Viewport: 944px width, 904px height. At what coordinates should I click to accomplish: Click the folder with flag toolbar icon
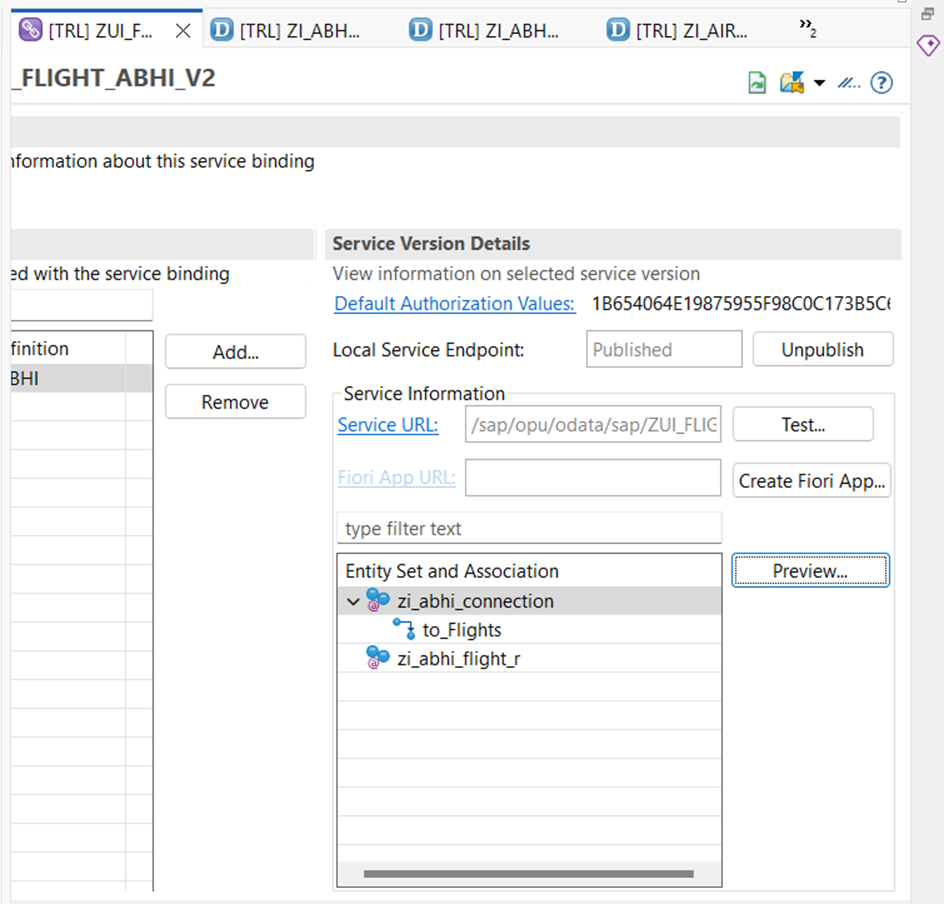tap(792, 83)
